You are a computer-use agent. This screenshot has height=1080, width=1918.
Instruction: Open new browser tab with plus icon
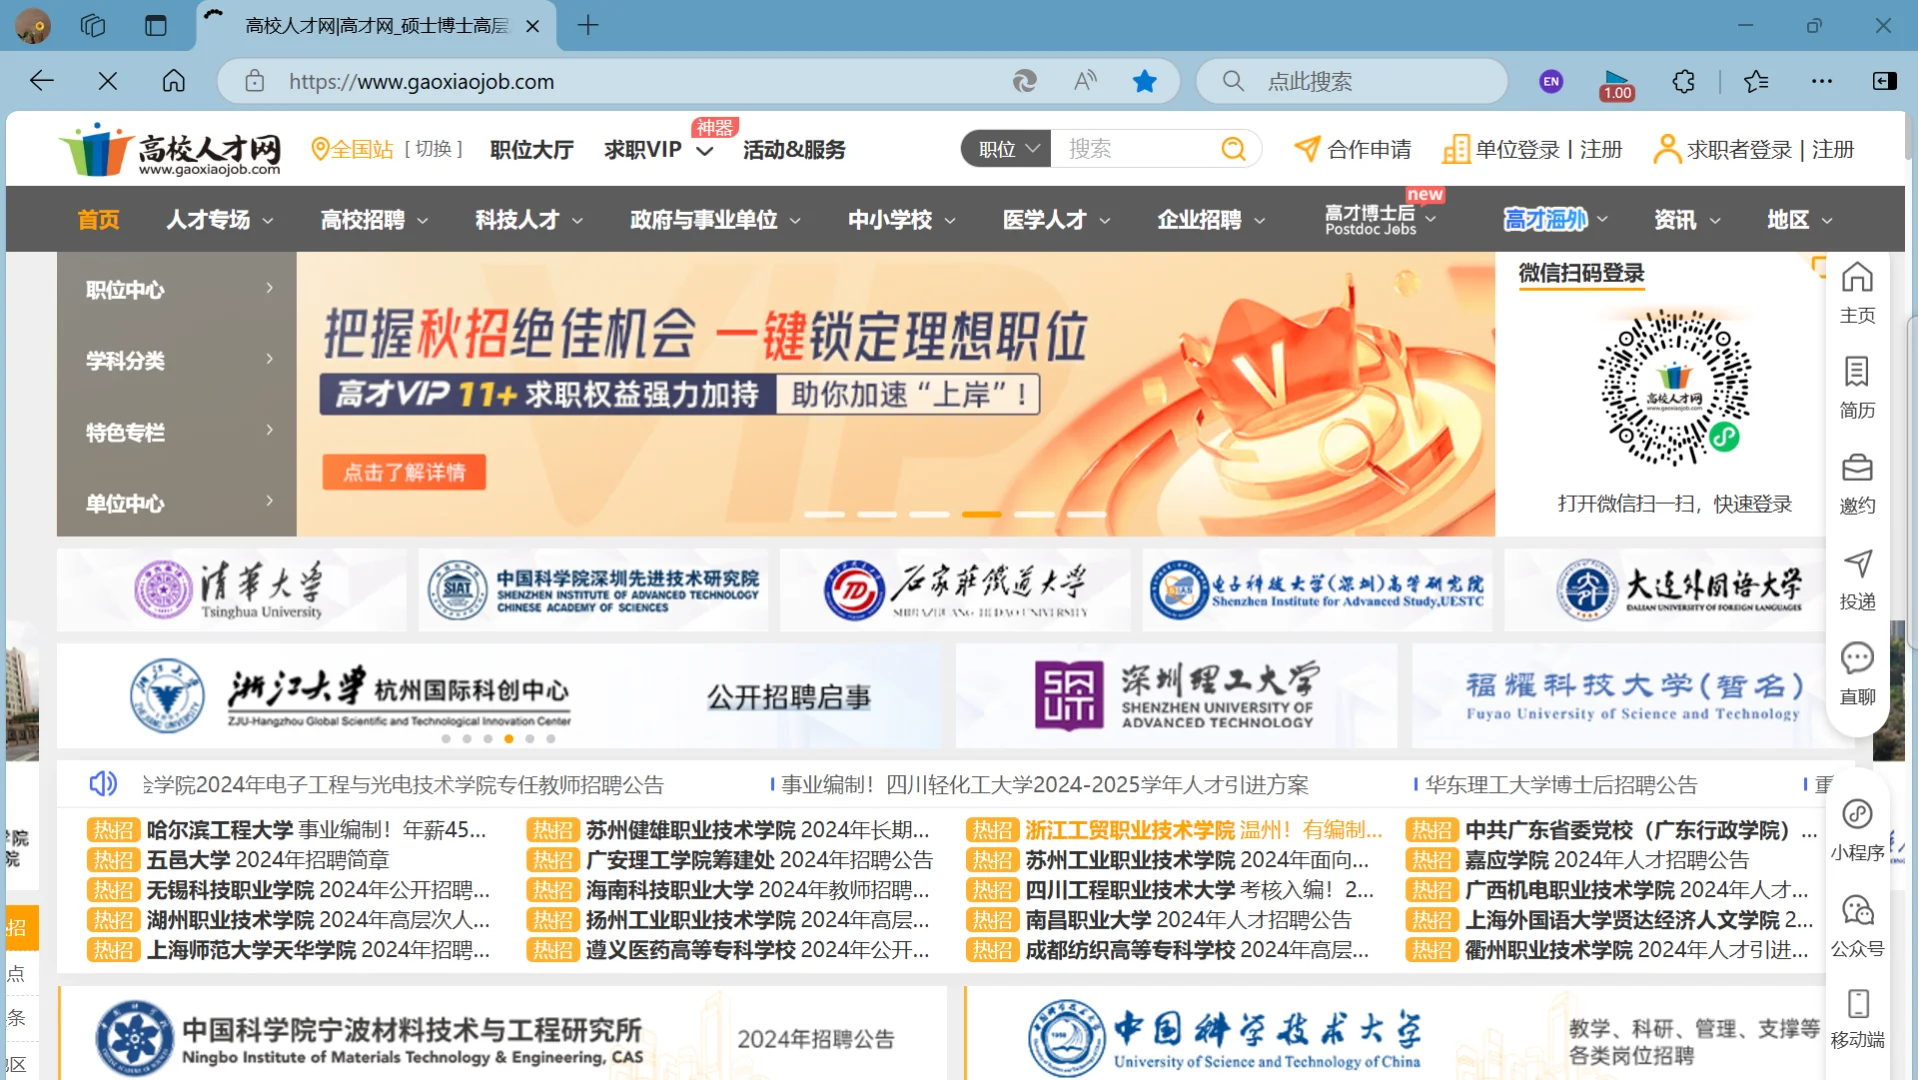588,25
